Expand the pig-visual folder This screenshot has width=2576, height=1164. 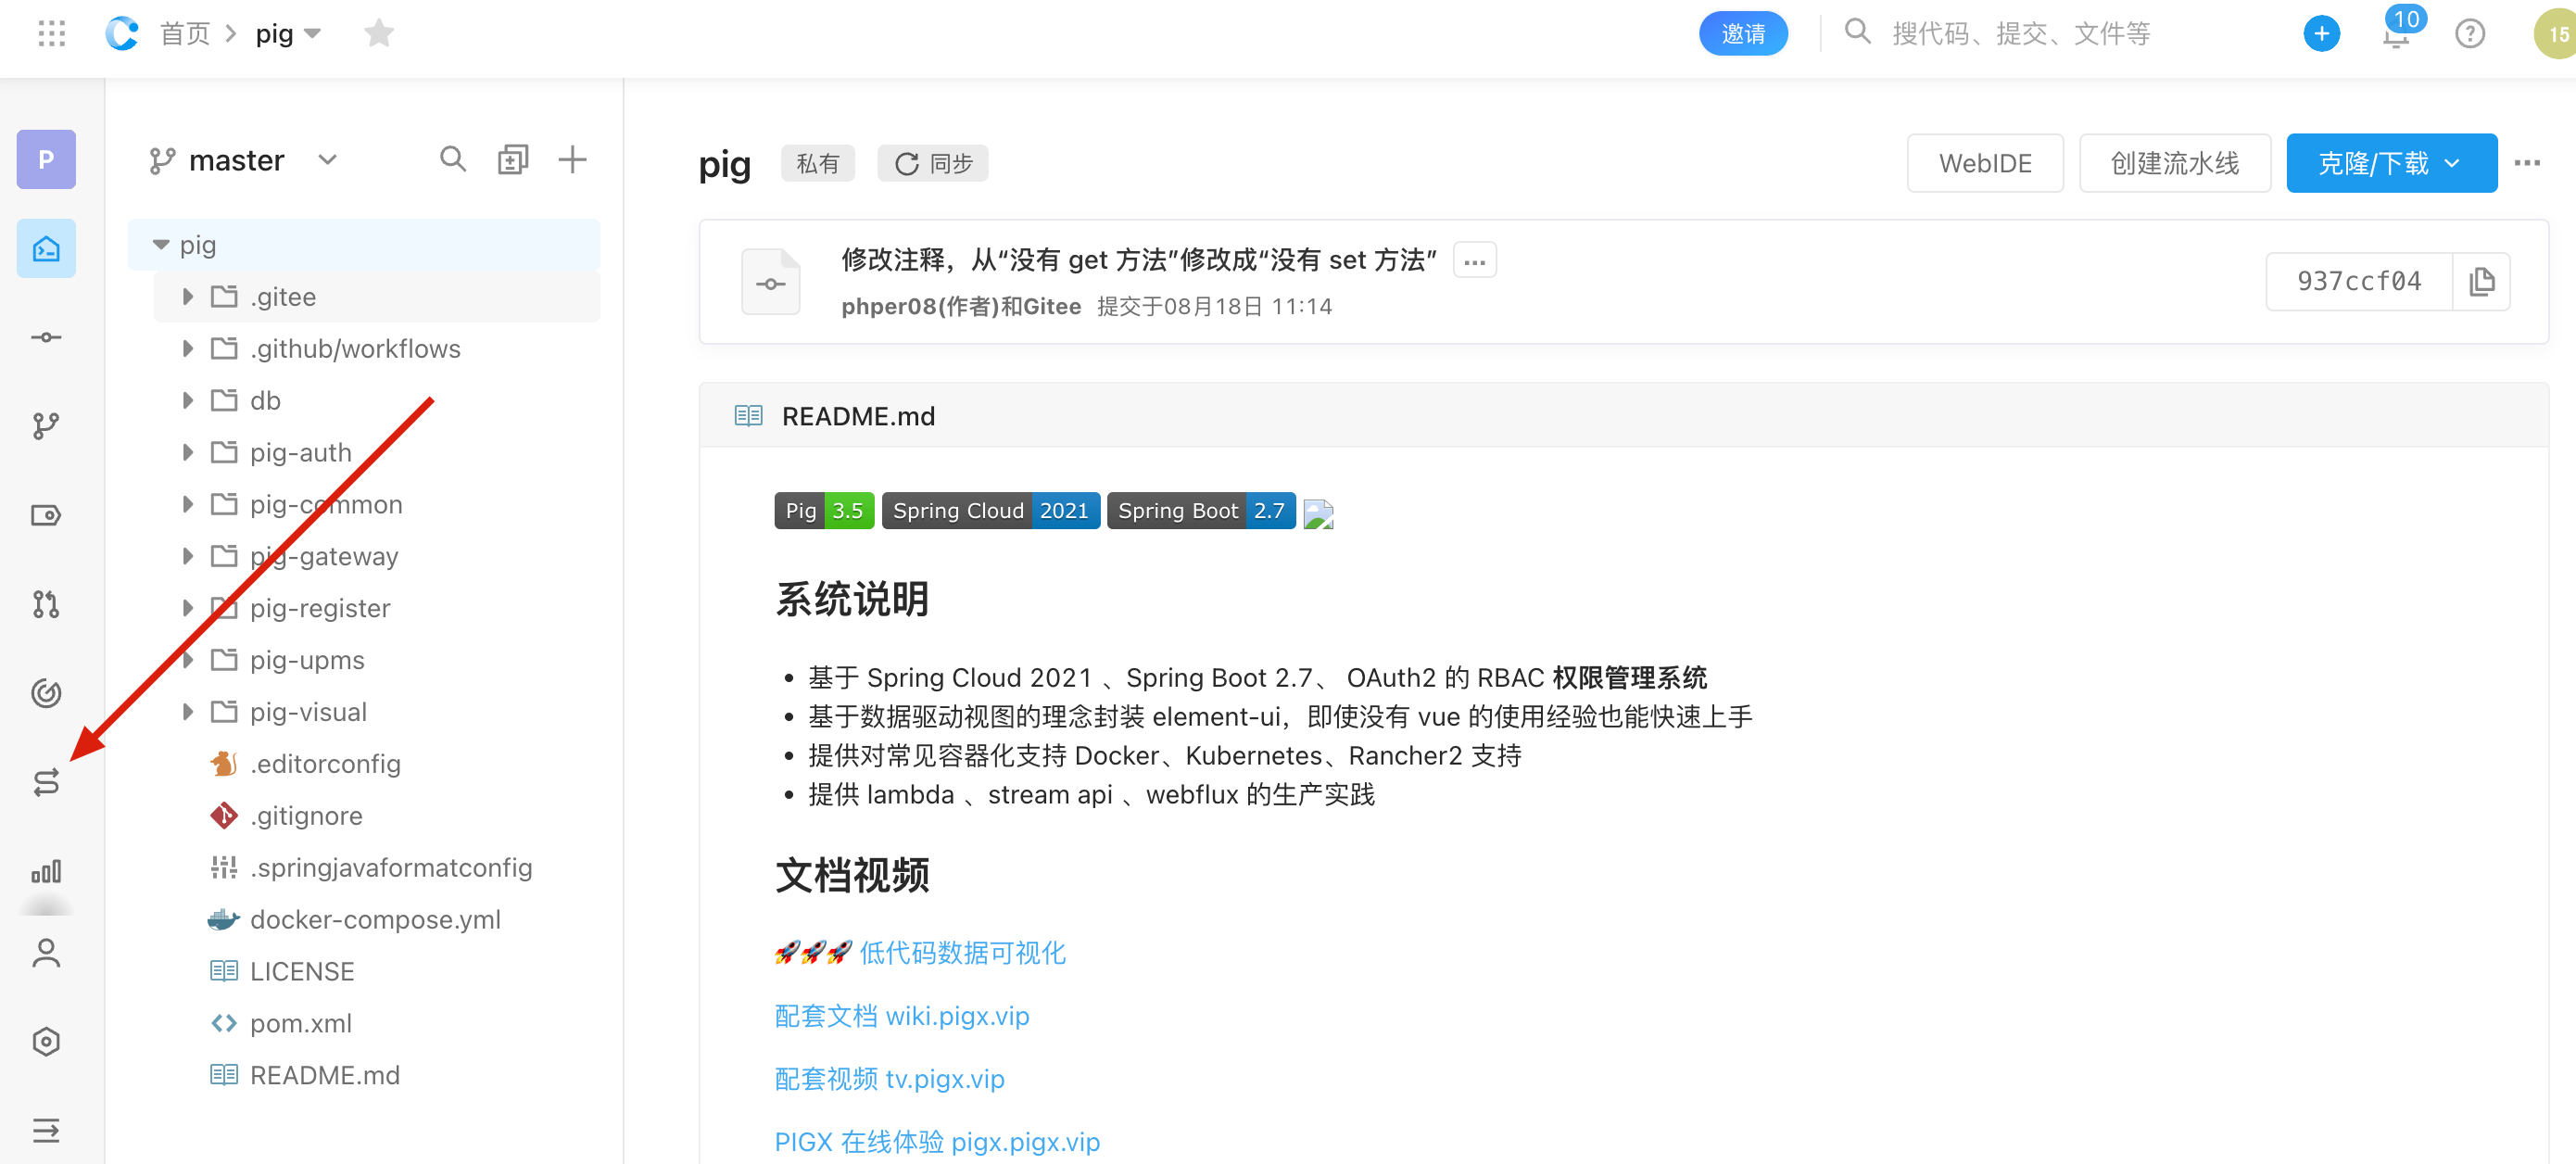point(187,712)
